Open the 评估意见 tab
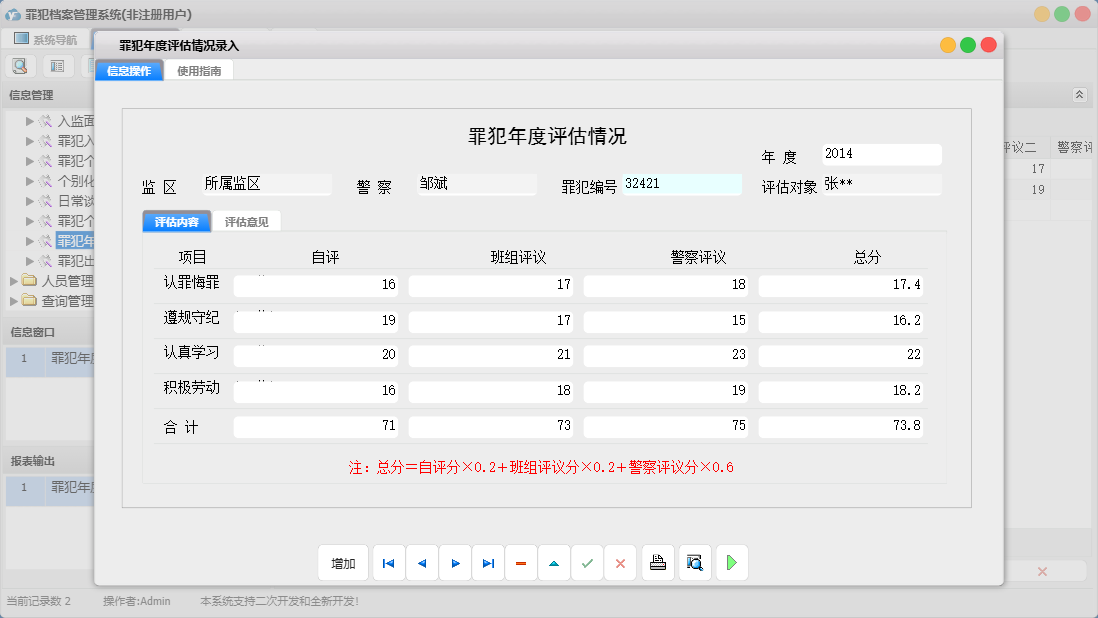The width and height of the screenshot is (1098, 618). pyautogui.click(x=249, y=221)
